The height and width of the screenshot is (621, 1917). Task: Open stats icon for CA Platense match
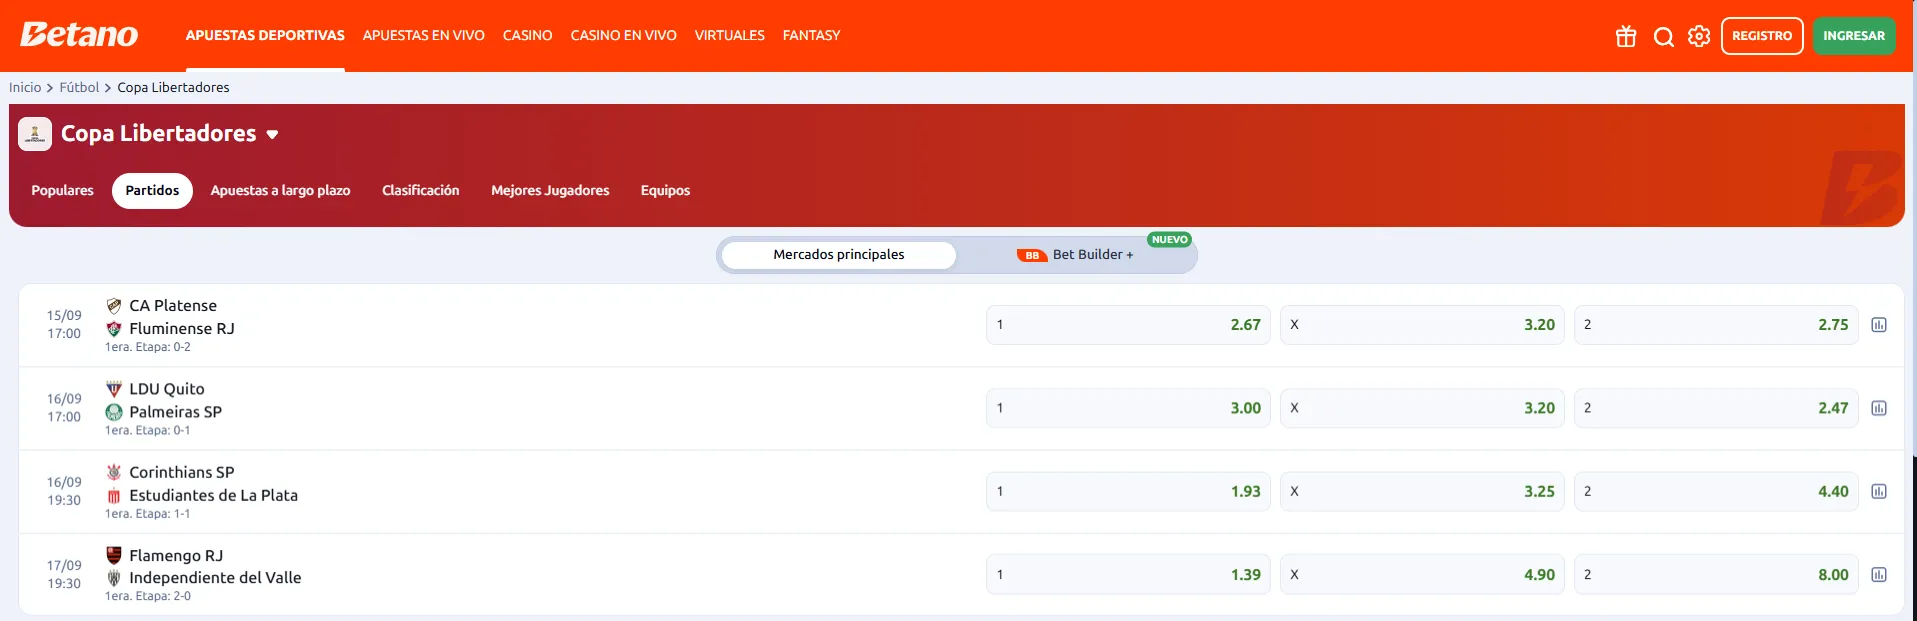1879,325
